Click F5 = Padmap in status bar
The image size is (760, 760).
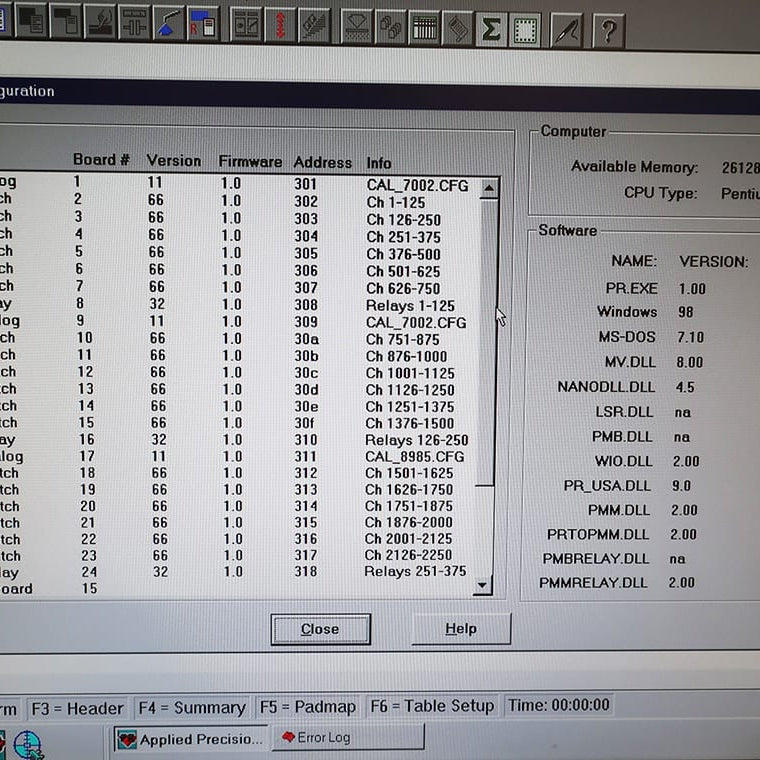tap(308, 707)
